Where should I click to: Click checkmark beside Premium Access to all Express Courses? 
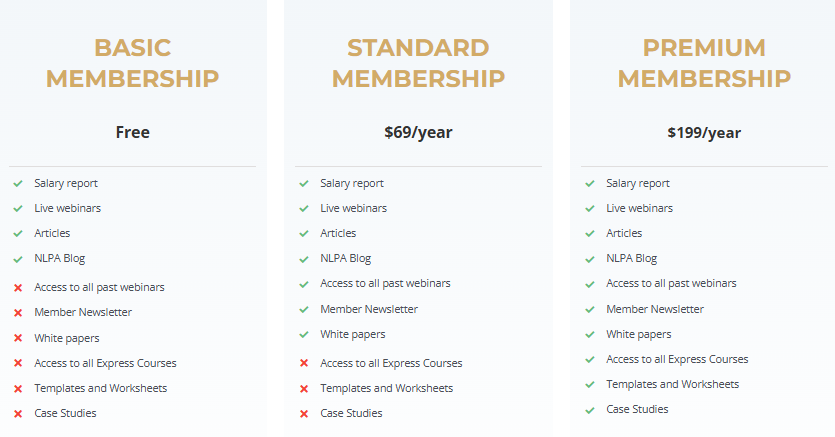(590, 360)
